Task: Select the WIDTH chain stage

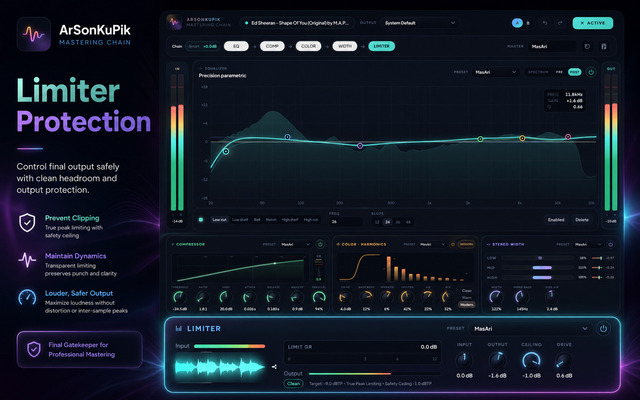Action: tap(345, 46)
